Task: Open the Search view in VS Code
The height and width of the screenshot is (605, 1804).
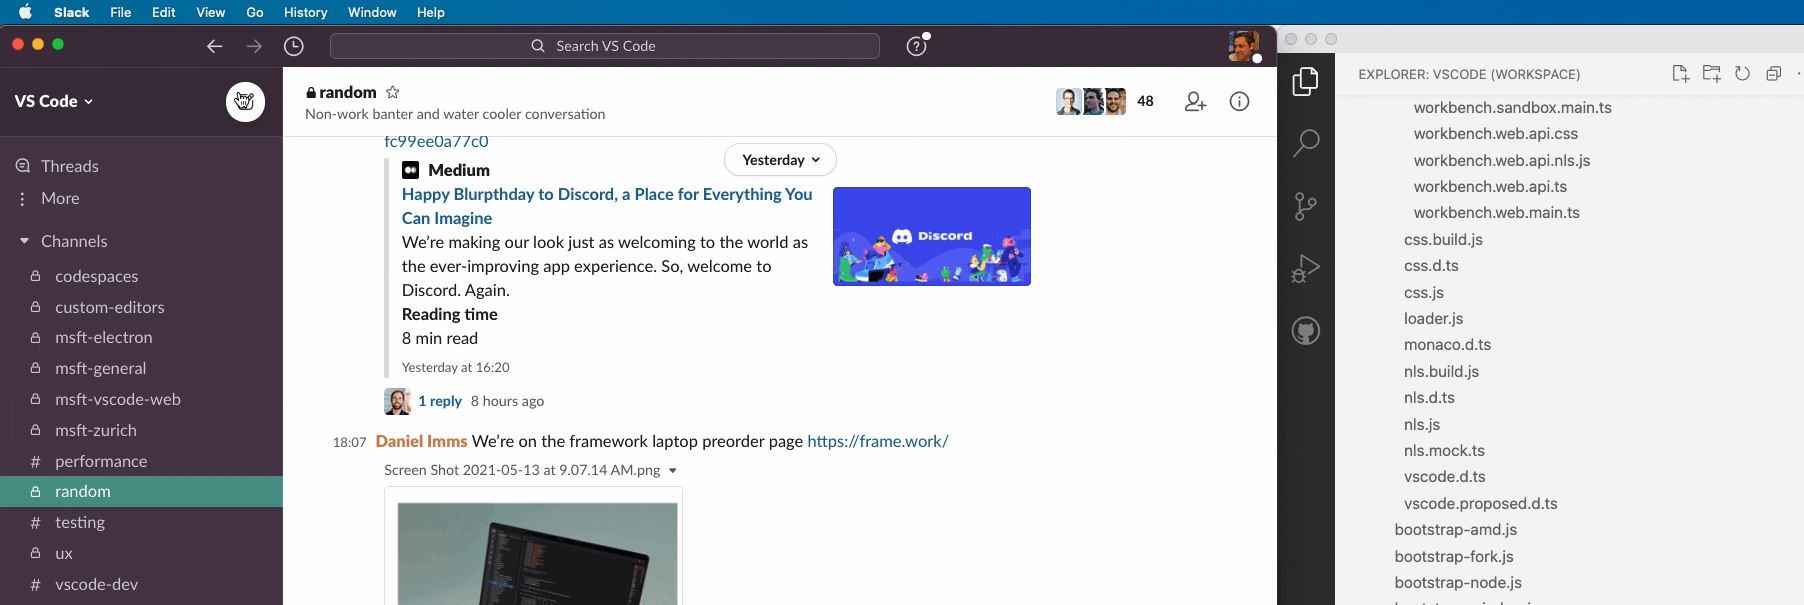Action: coord(1306,143)
